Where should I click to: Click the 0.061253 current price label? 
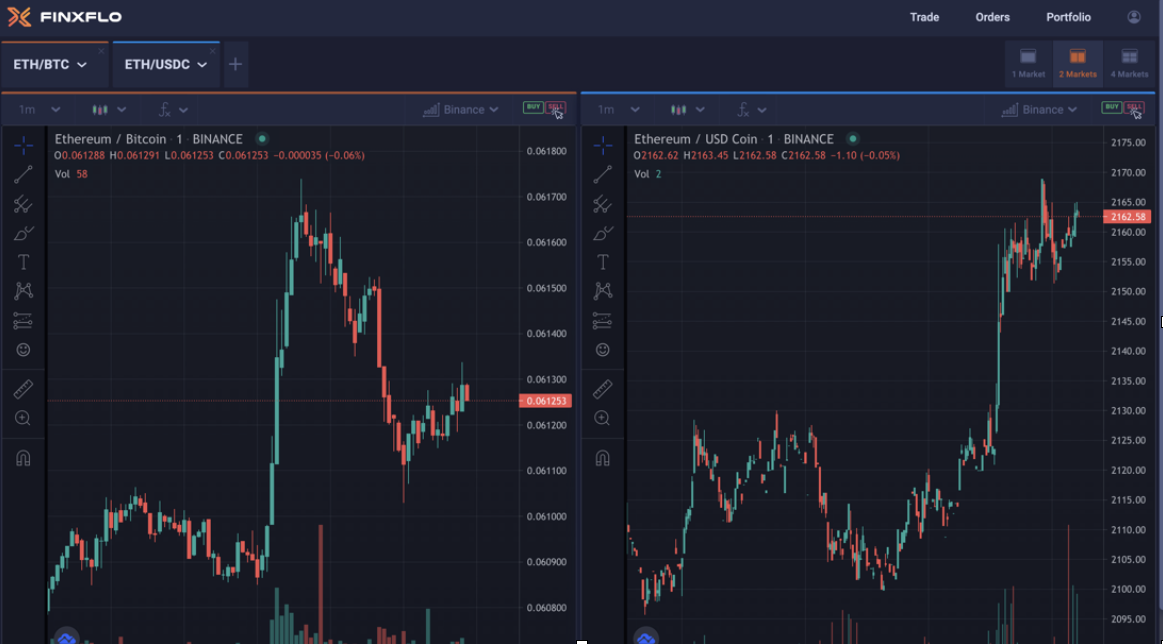(x=544, y=401)
